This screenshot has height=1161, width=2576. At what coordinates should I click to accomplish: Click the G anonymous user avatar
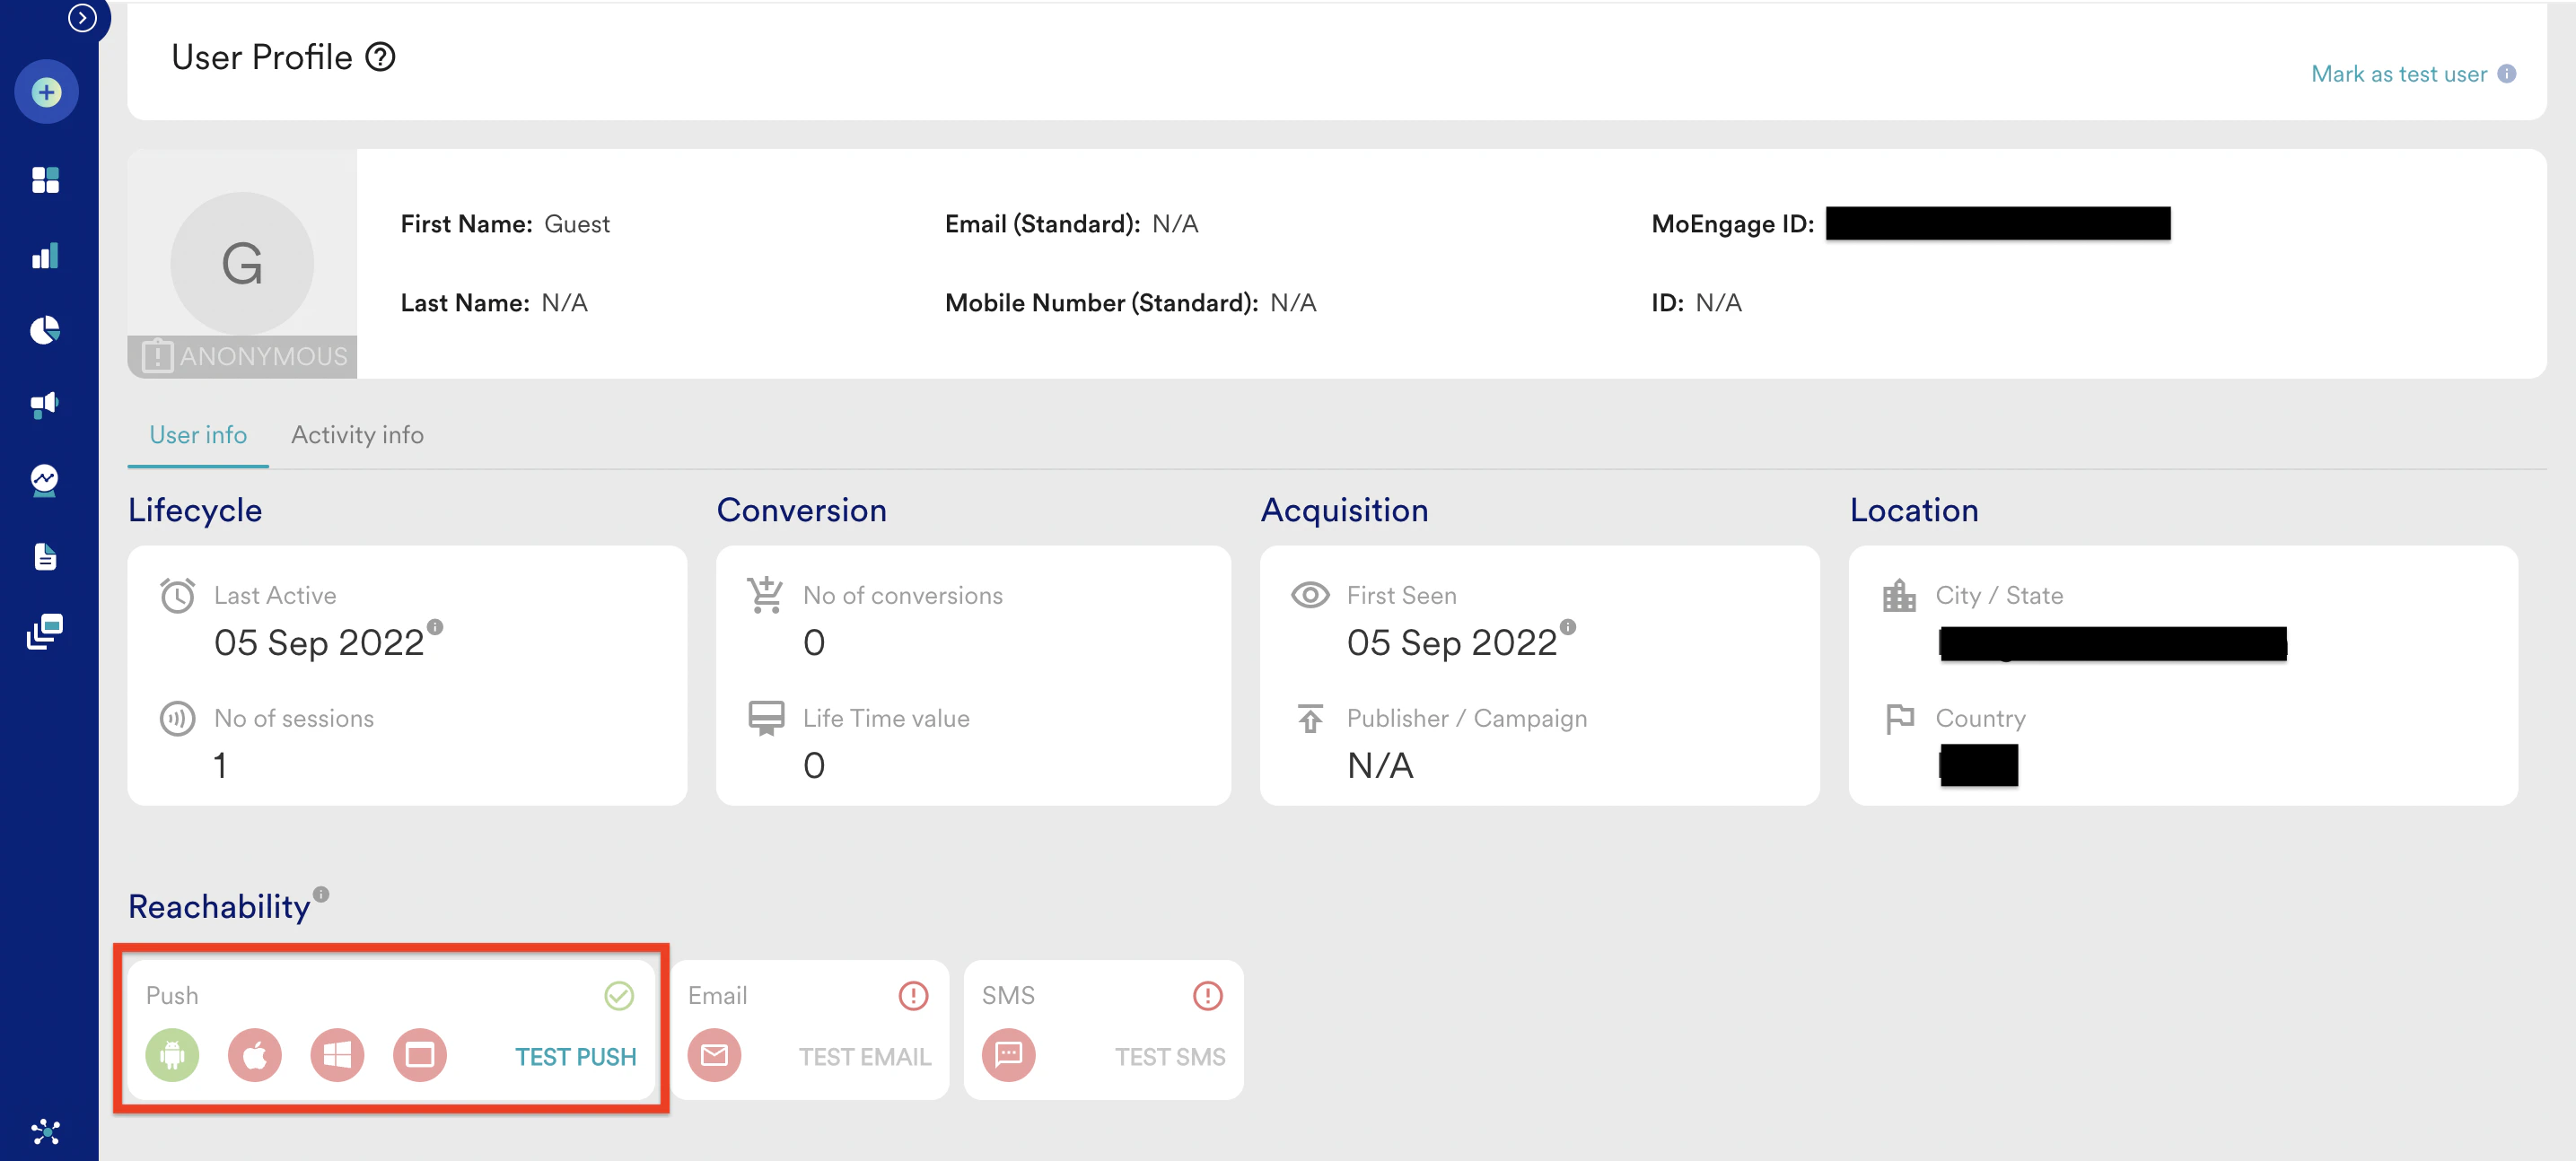pyautogui.click(x=242, y=264)
